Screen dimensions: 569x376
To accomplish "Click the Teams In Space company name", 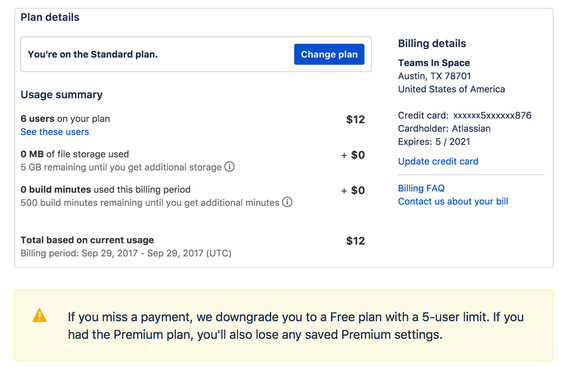I will coord(434,63).
